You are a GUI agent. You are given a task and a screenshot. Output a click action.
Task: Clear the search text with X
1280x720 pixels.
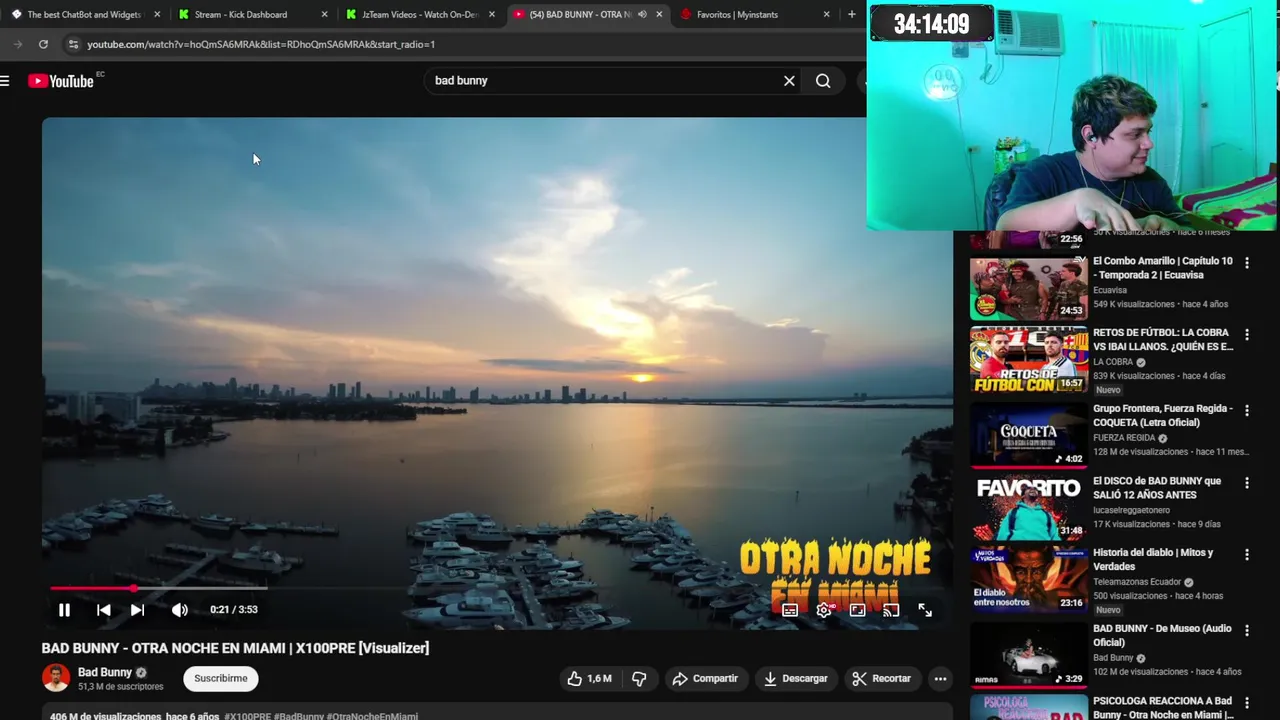(789, 81)
